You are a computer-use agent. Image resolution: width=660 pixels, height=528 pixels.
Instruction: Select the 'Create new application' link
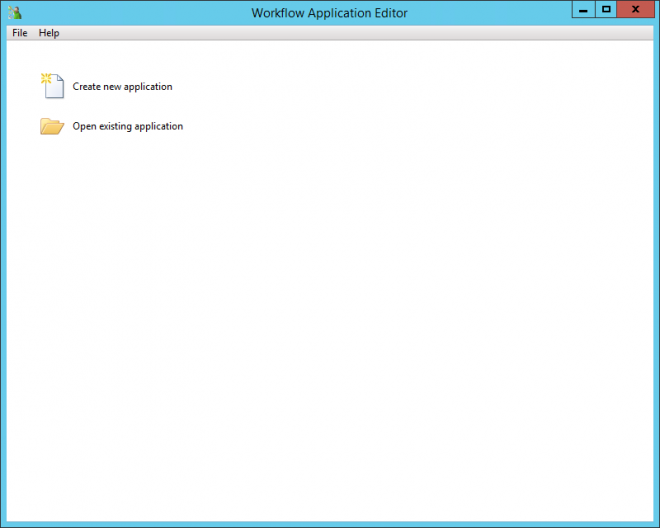pos(122,87)
